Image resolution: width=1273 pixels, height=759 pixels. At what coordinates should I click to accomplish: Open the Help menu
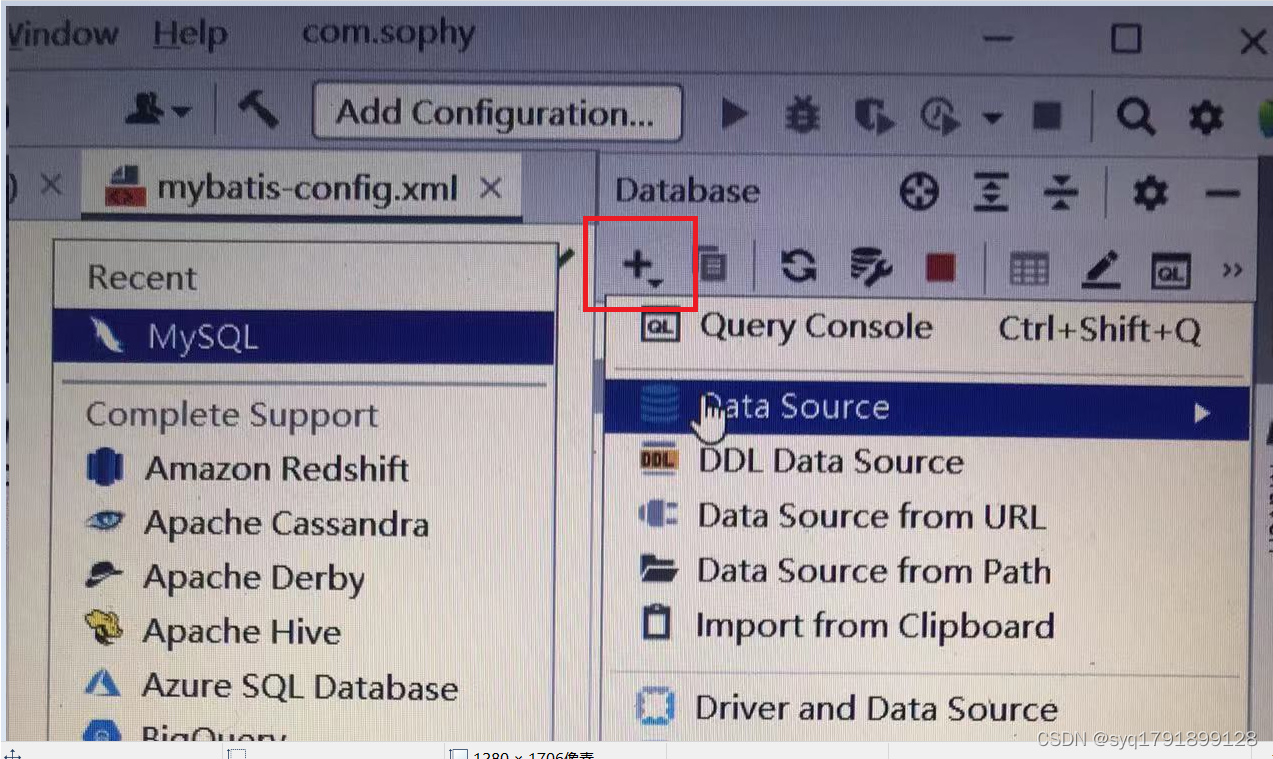point(190,35)
